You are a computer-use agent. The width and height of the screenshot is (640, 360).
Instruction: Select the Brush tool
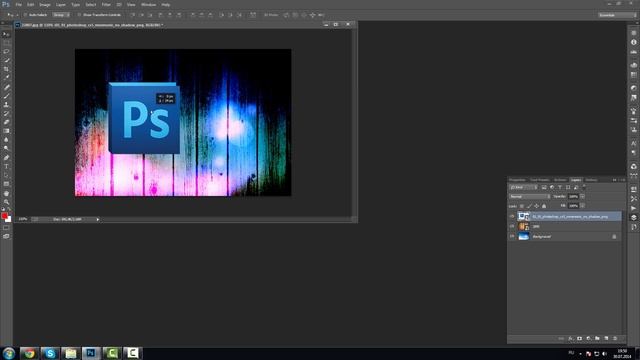tap(6, 96)
